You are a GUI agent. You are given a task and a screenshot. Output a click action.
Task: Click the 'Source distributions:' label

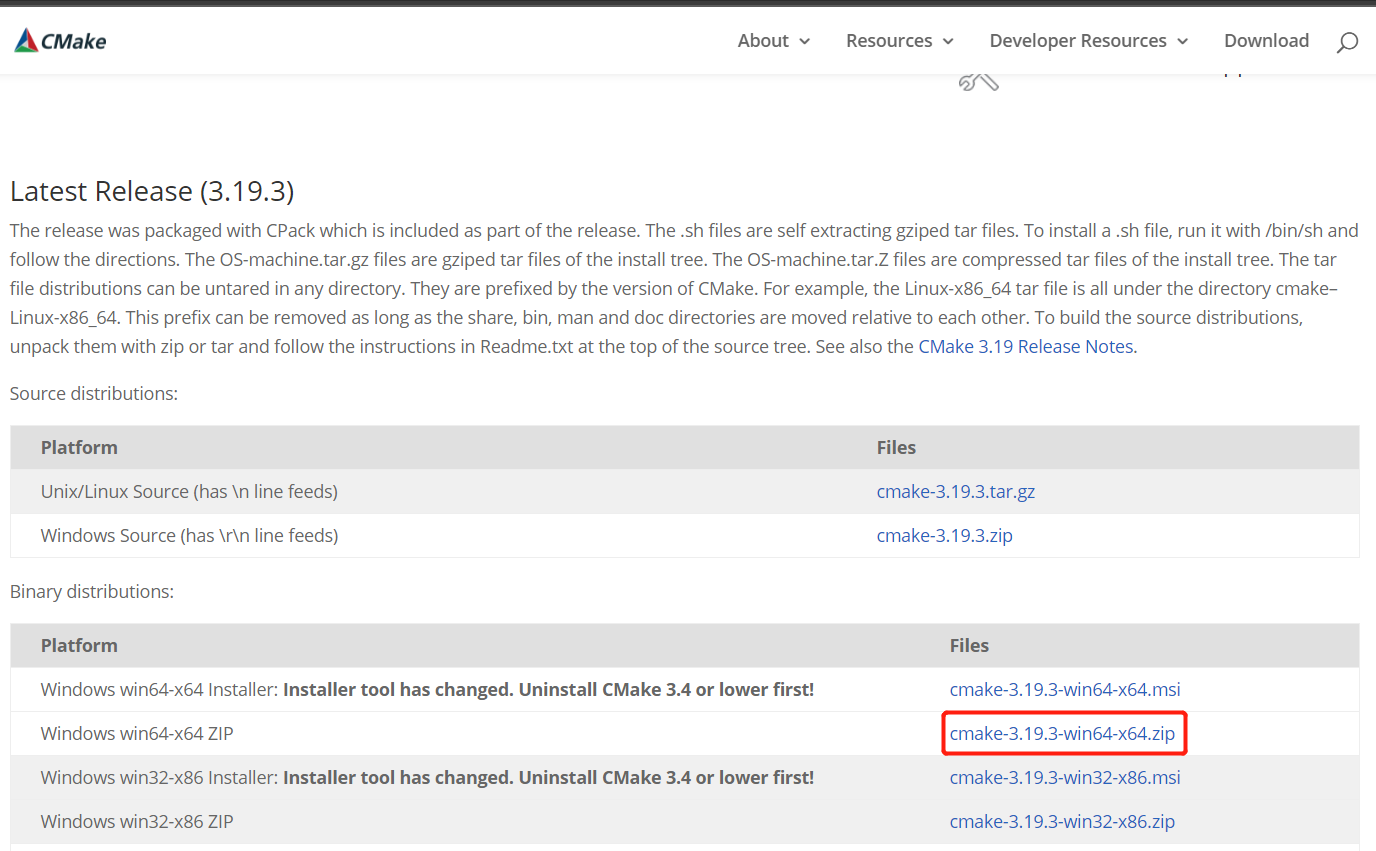click(94, 394)
